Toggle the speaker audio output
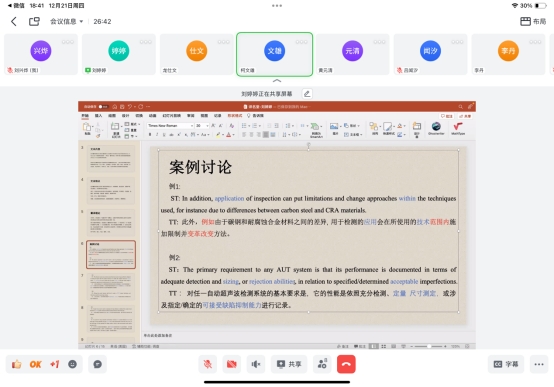554x387 pixels. click(x=256, y=364)
